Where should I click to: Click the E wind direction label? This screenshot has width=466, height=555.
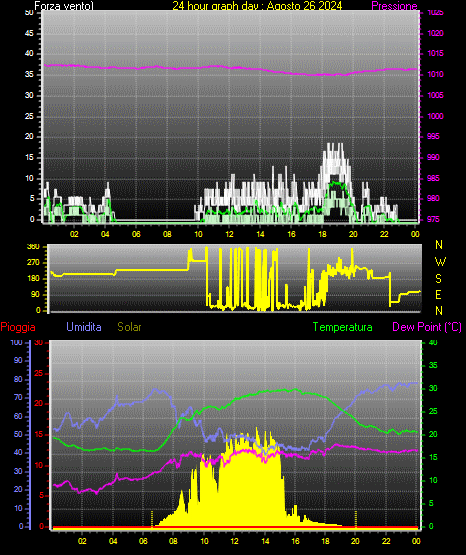coord(438,295)
